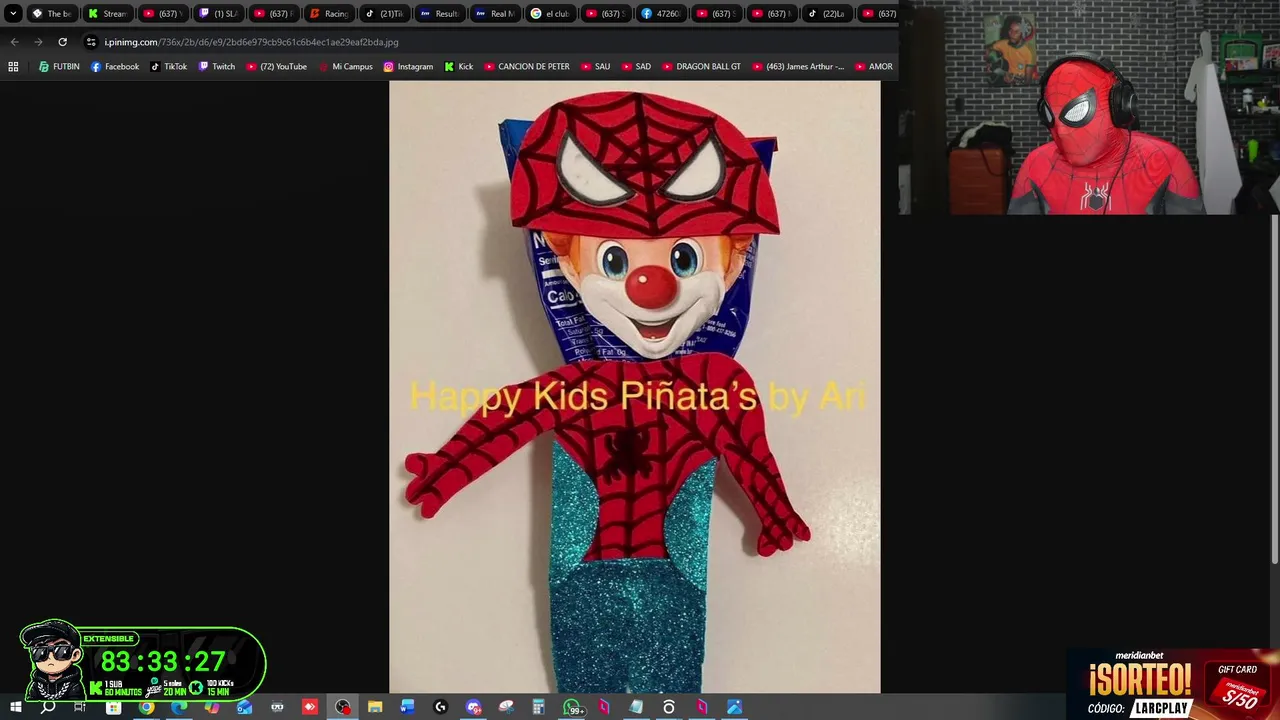Switch to the Twitch "(1) SLA" tab
Viewport: 1280px width, 720px height.
tap(217, 14)
